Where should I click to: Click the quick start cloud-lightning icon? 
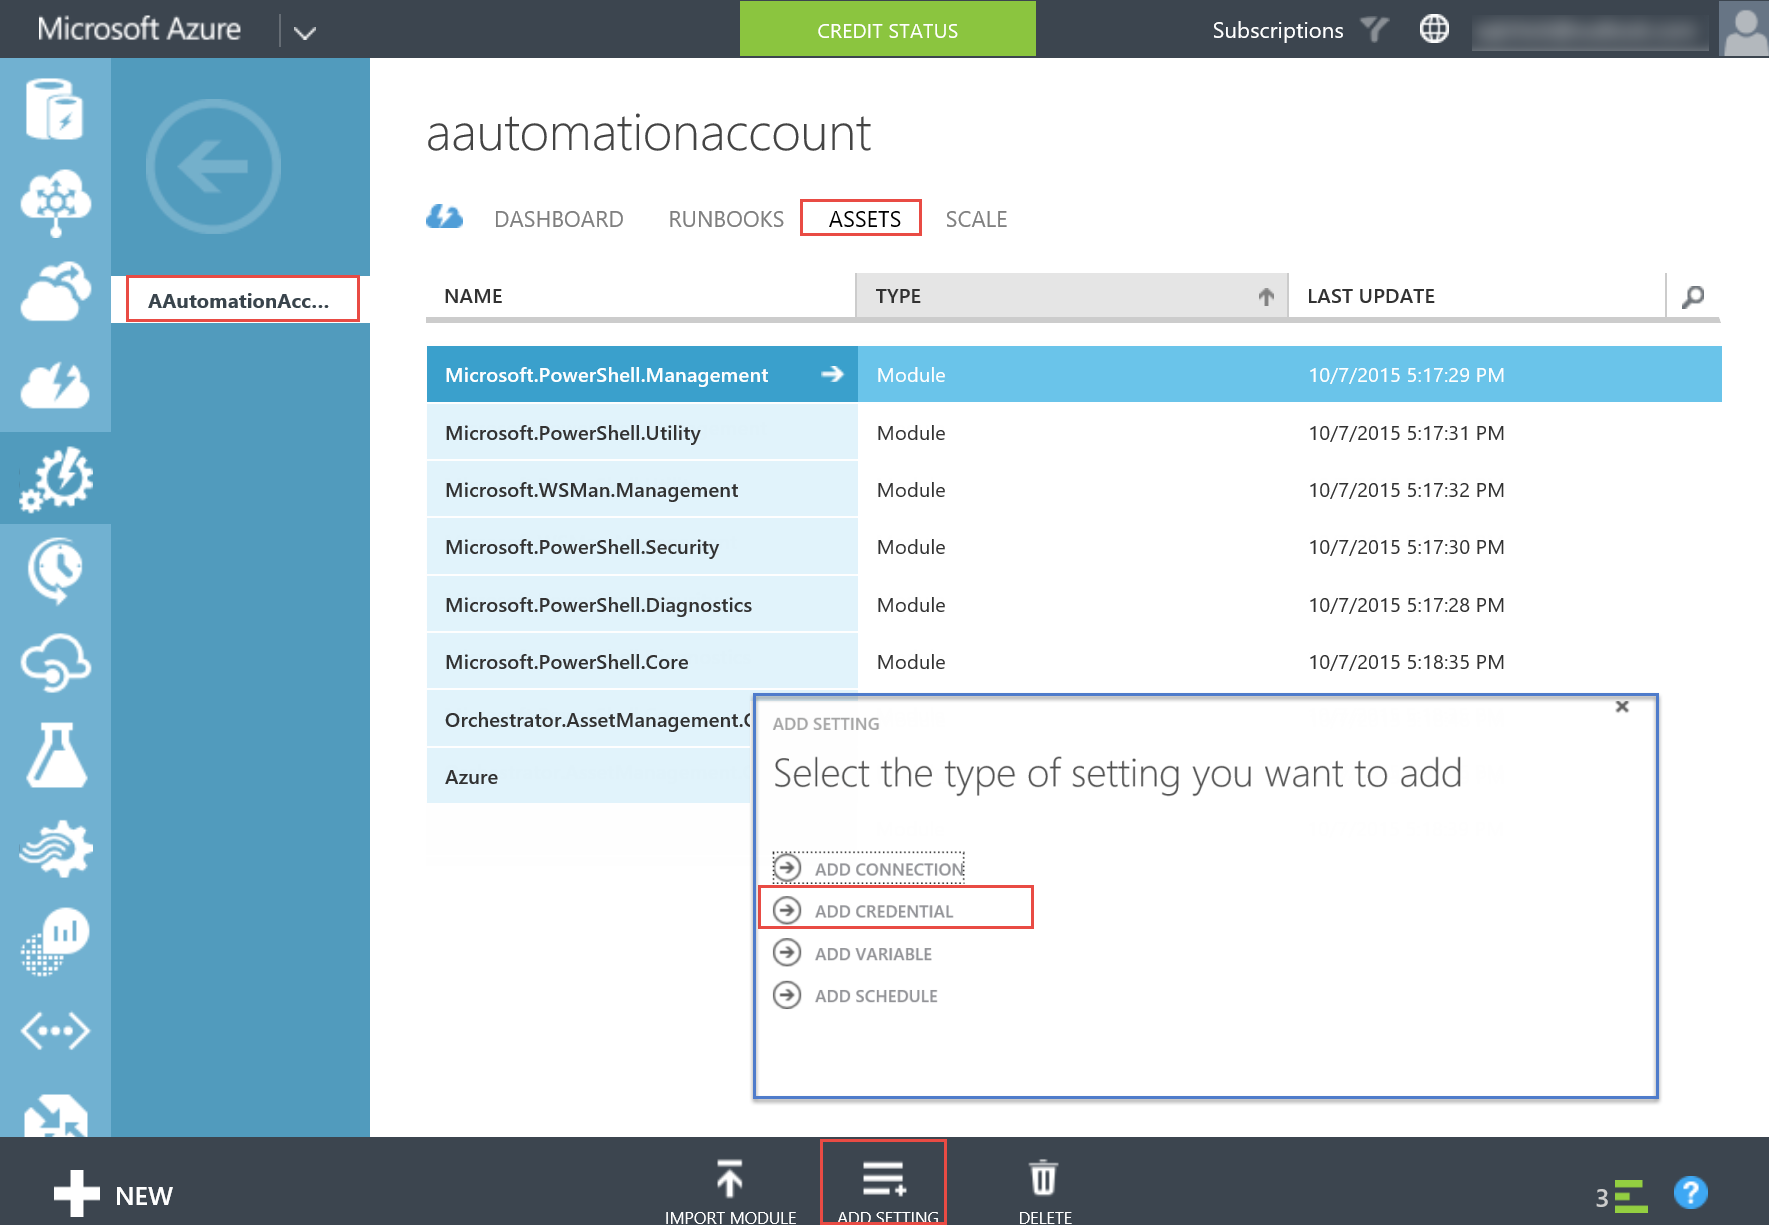[444, 217]
